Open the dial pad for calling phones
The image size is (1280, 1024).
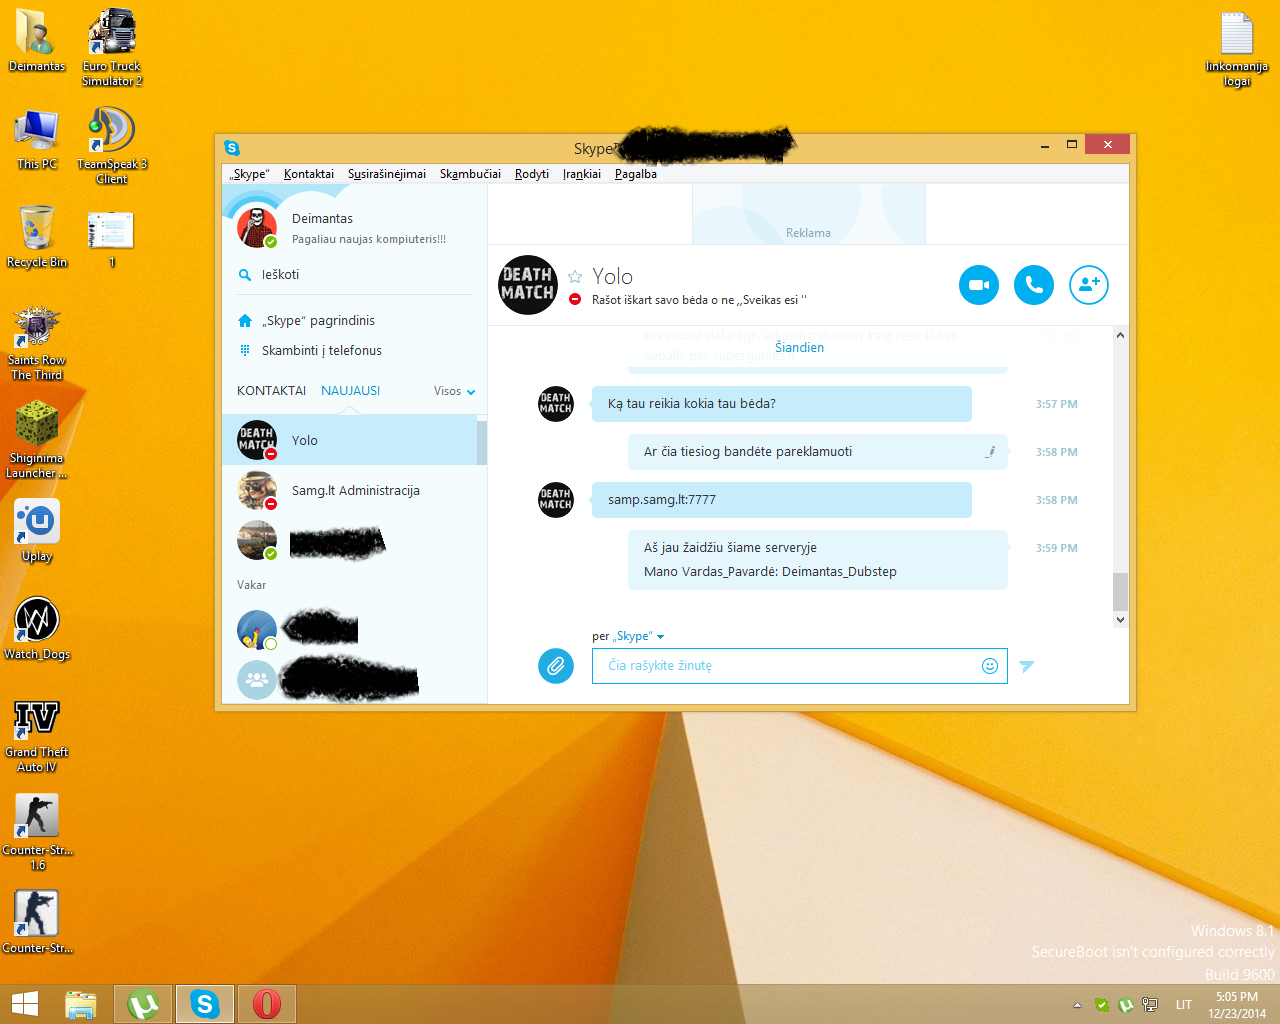coord(245,350)
